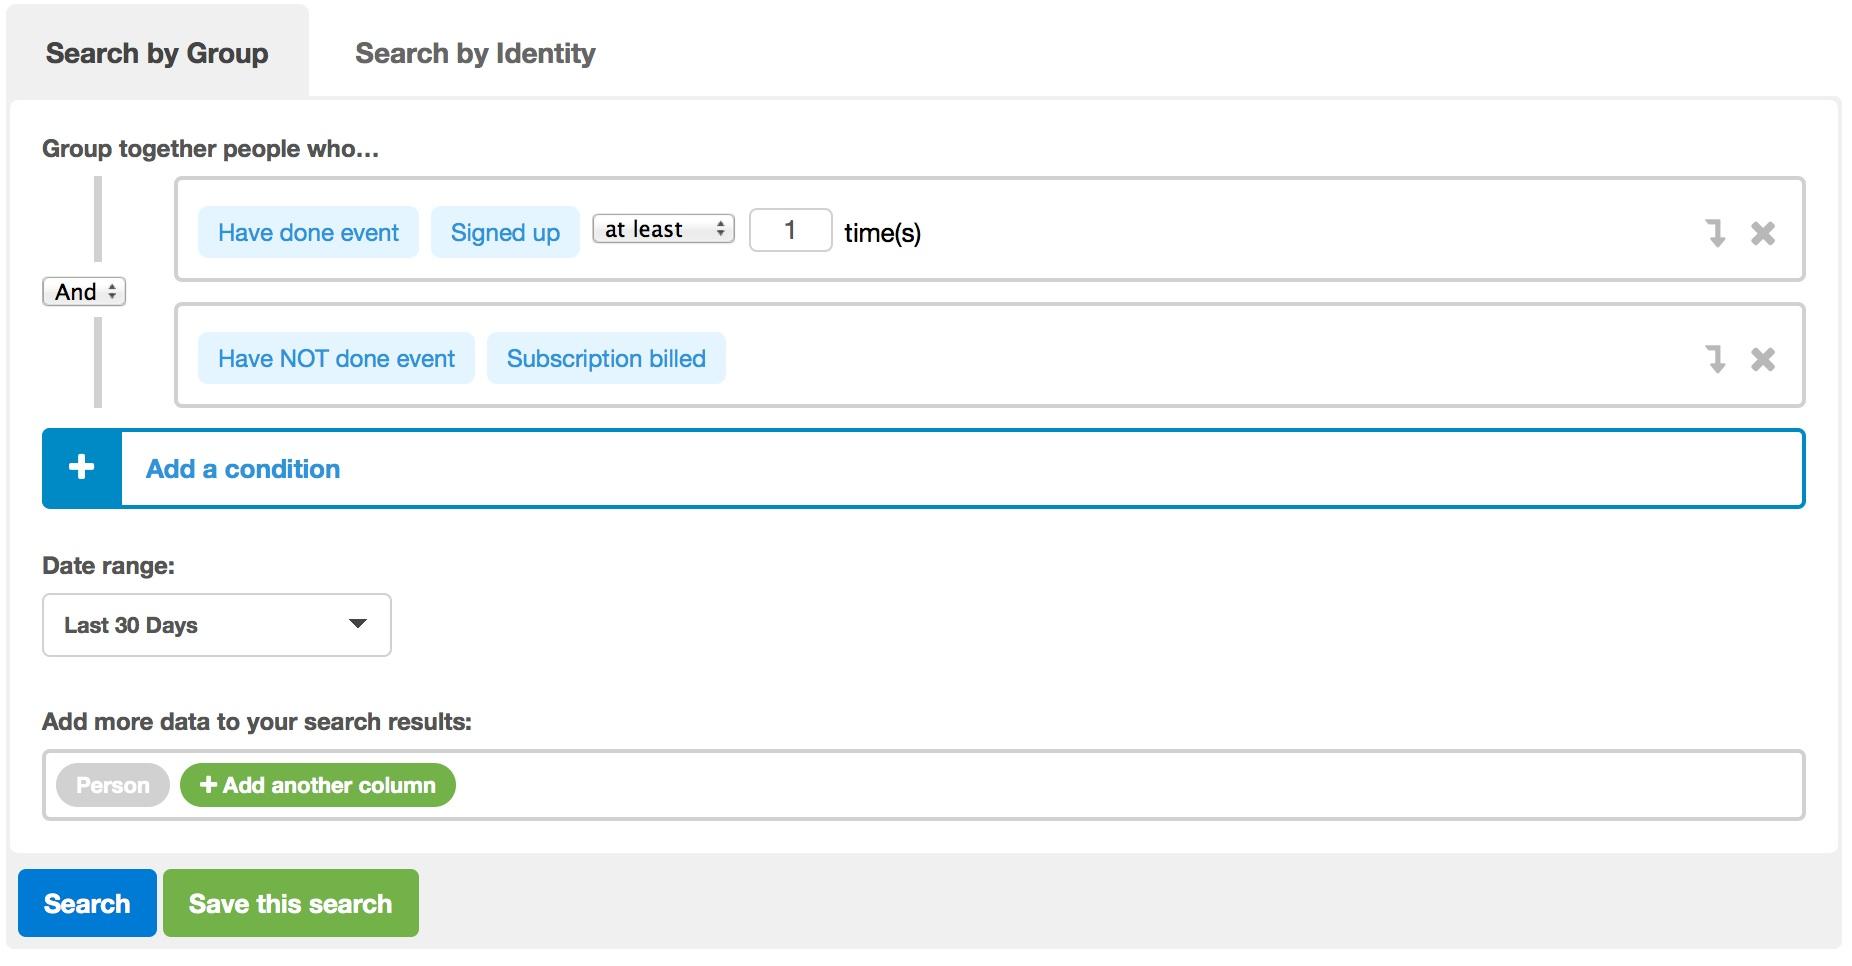Click the Add a condition text link
This screenshot has height=966, width=1852.
click(x=243, y=469)
